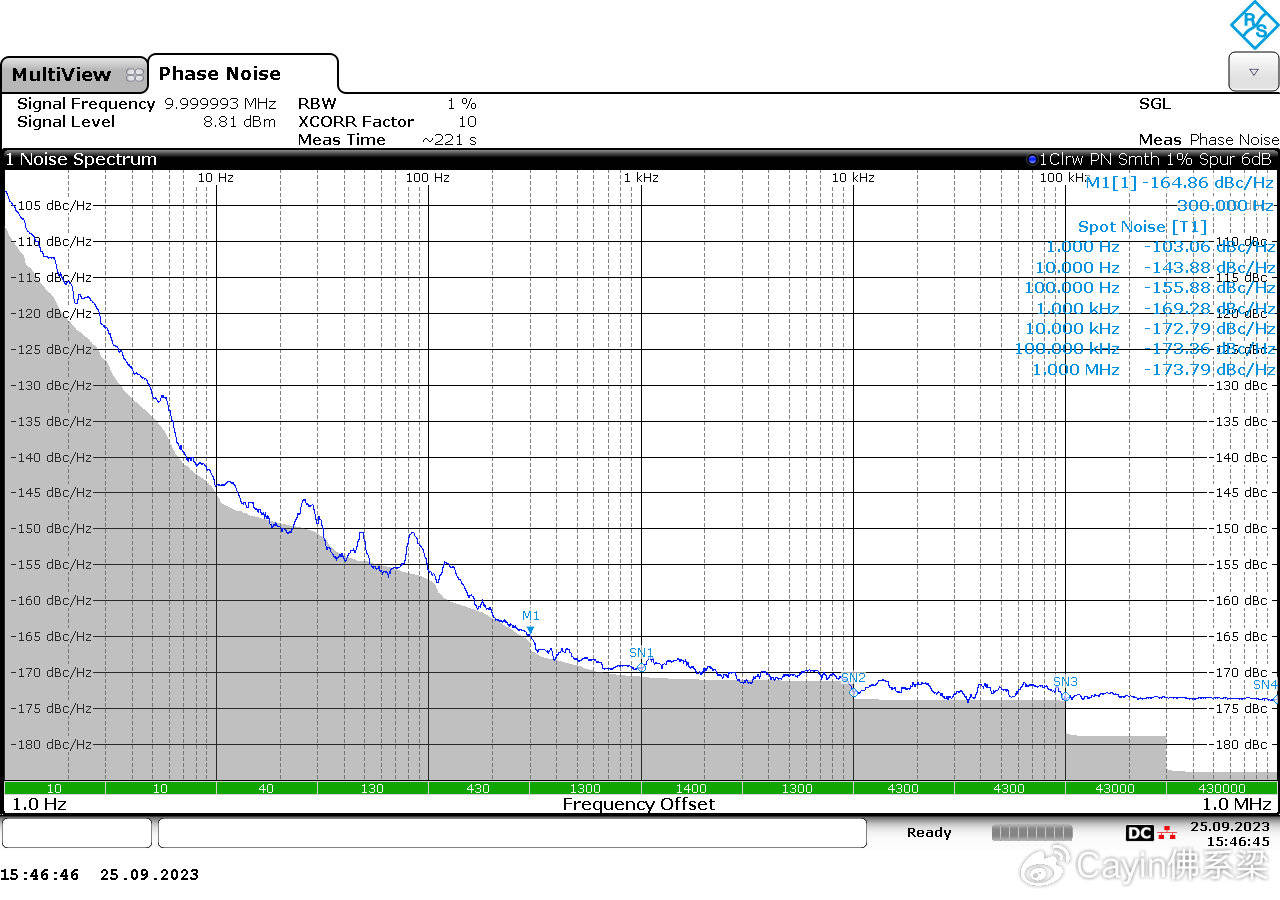This screenshot has width=1280, height=900.
Task: Click the blue trace indicator dot before 1Clrw
Action: click(1032, 159)
